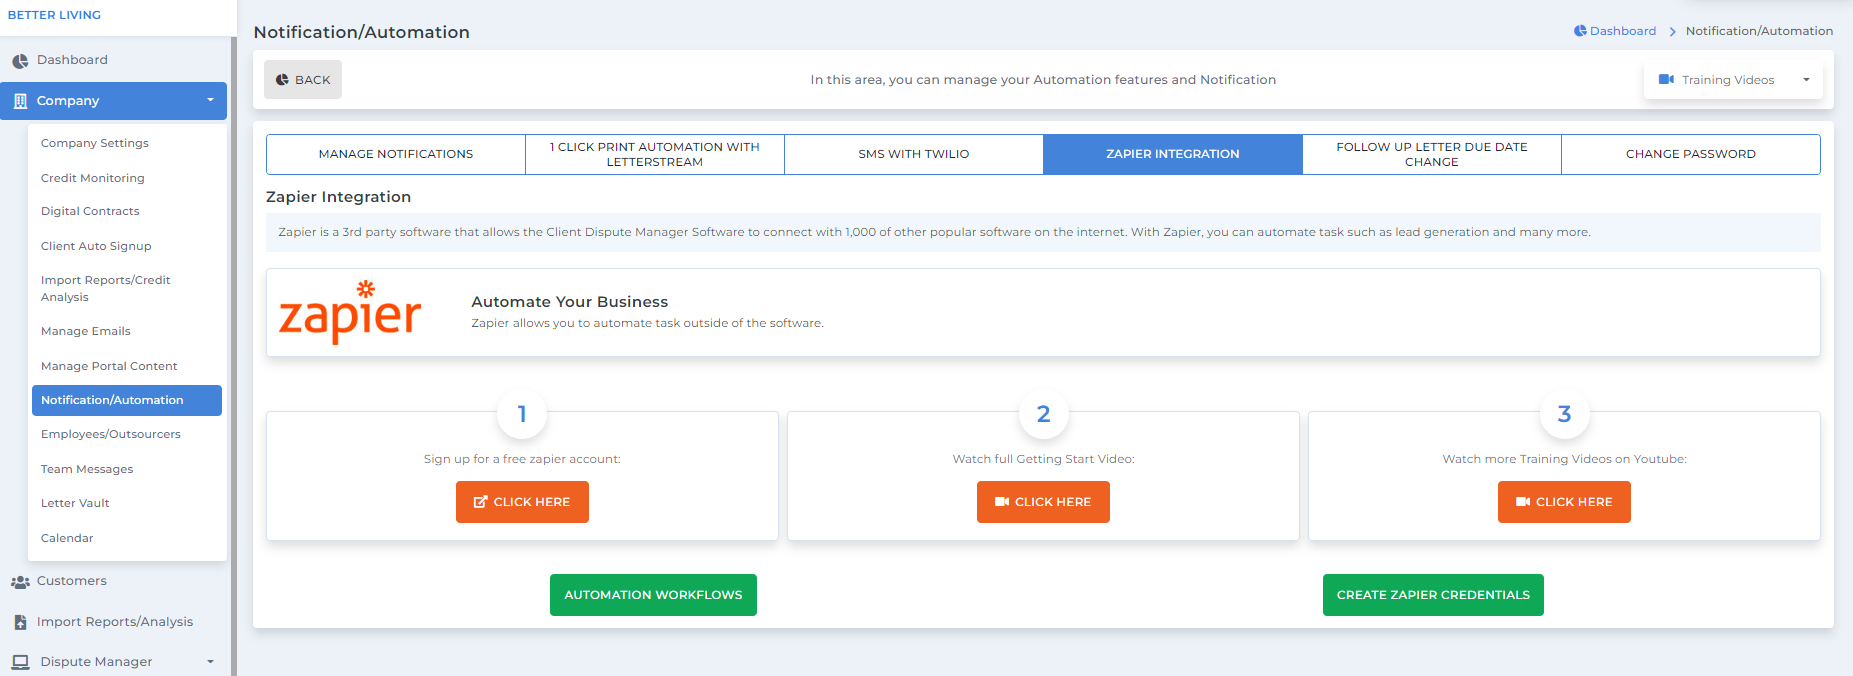Click the icon inside the BACK button

coord(282,80)
